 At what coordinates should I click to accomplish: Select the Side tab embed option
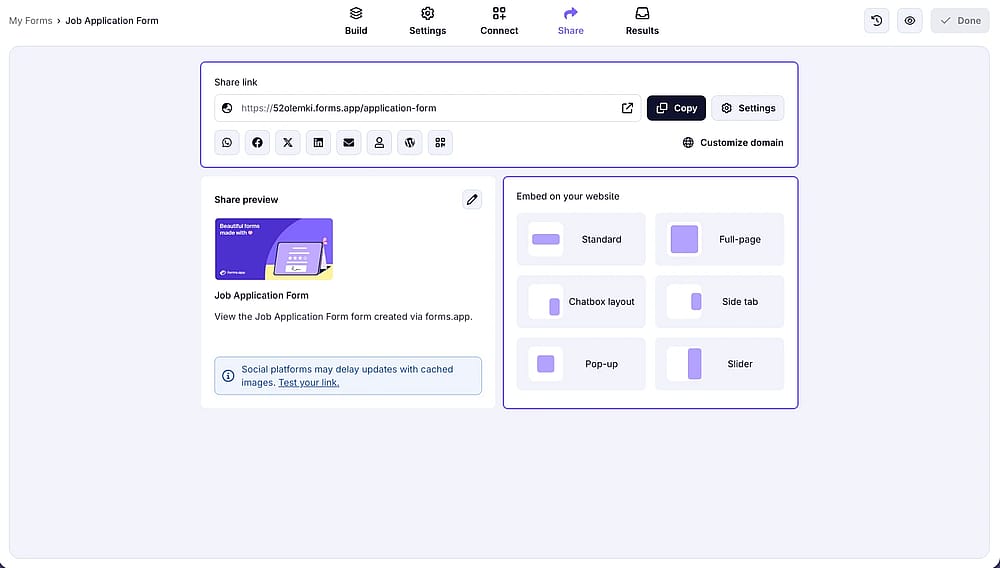pos(719,302)
